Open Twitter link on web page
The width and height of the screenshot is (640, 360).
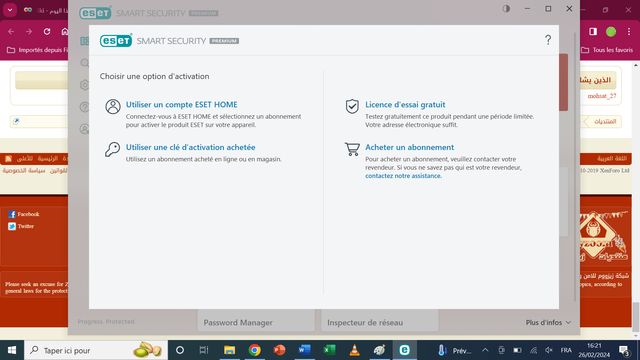click(21, 226)
